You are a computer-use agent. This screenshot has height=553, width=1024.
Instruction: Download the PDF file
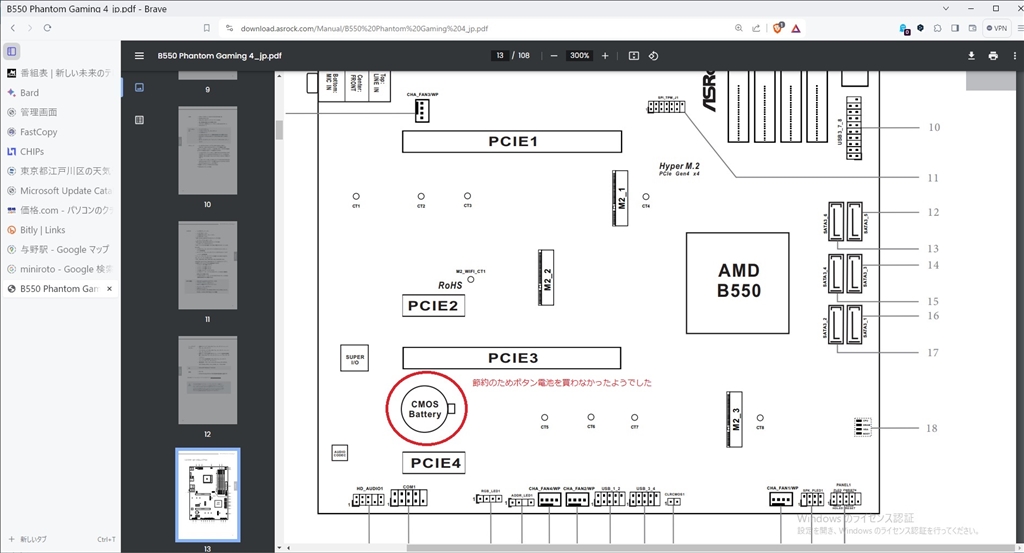971,55
